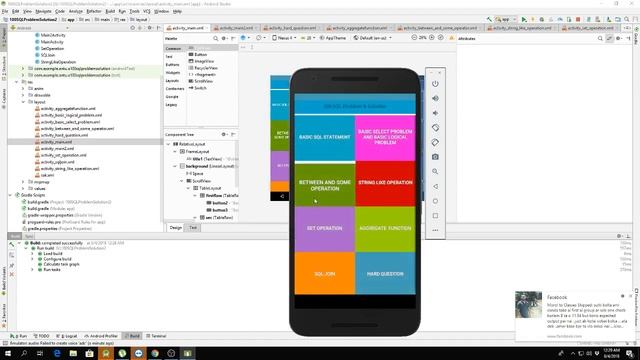Open the app run configuration dropdown

(505, 19)
